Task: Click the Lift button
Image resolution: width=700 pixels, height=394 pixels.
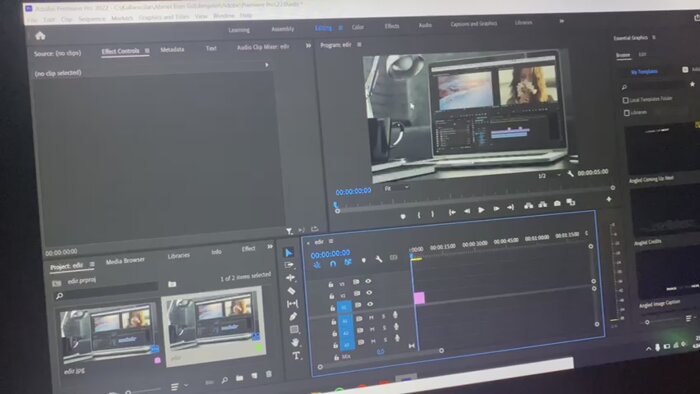Action: point(529,206)
